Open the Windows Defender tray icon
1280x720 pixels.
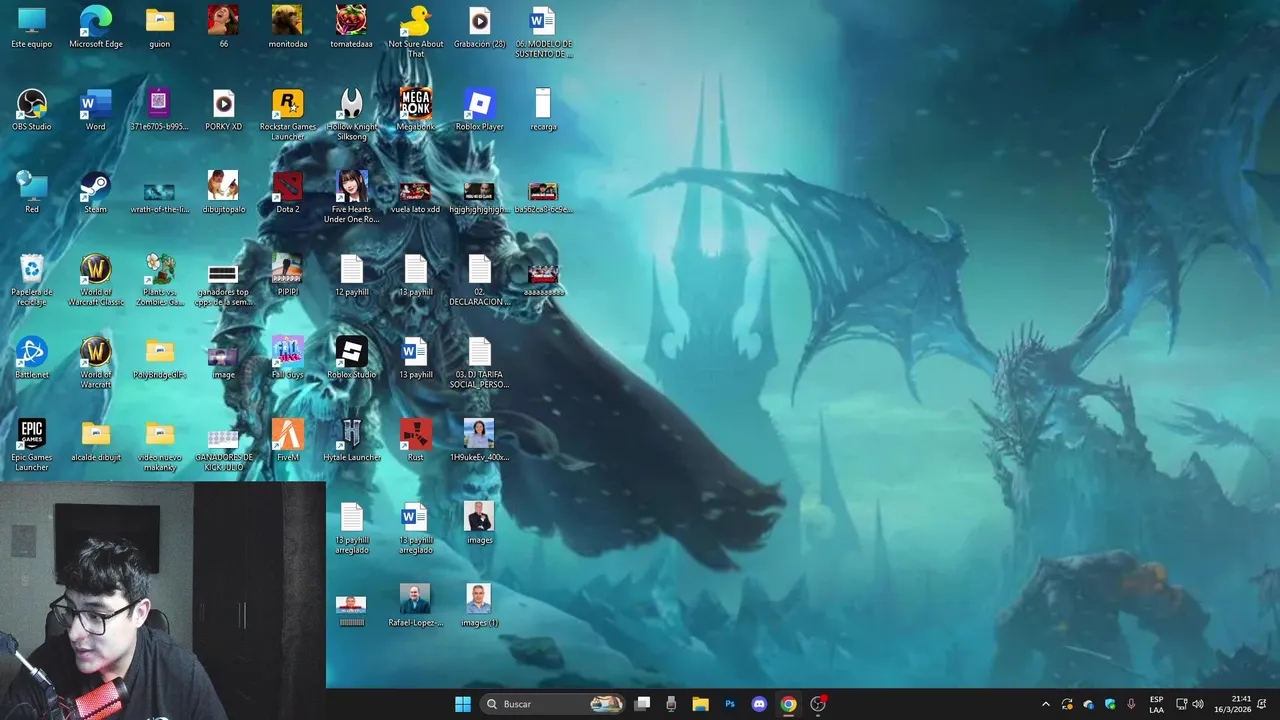[1110, 704]
